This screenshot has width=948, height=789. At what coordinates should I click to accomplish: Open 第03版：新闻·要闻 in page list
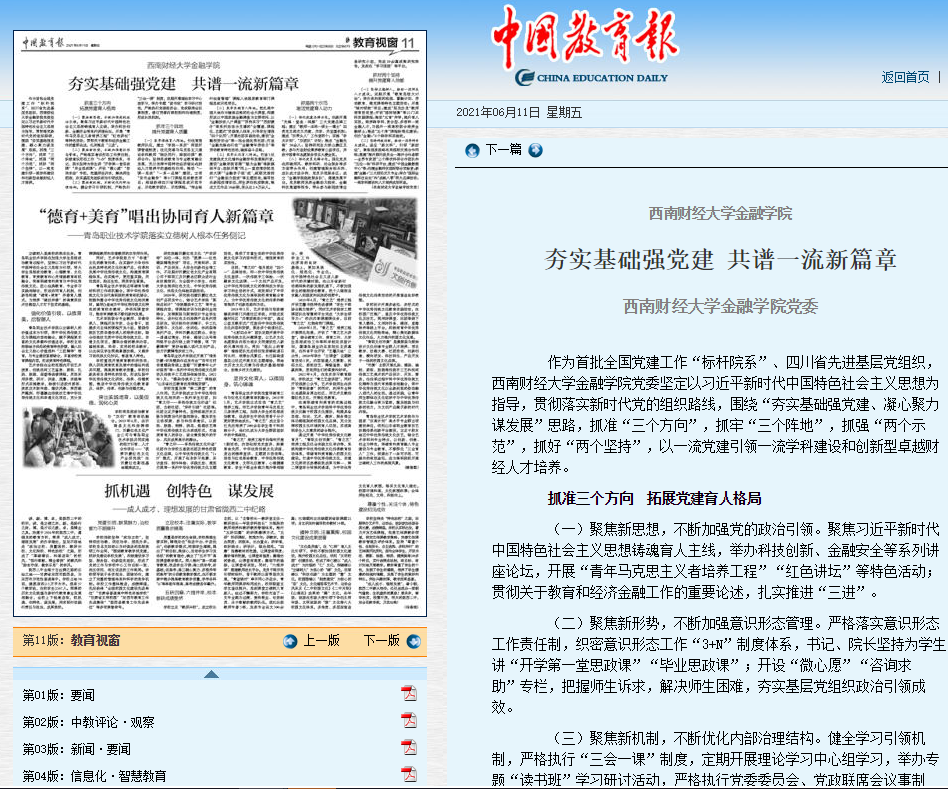click(x=76, y=749)
